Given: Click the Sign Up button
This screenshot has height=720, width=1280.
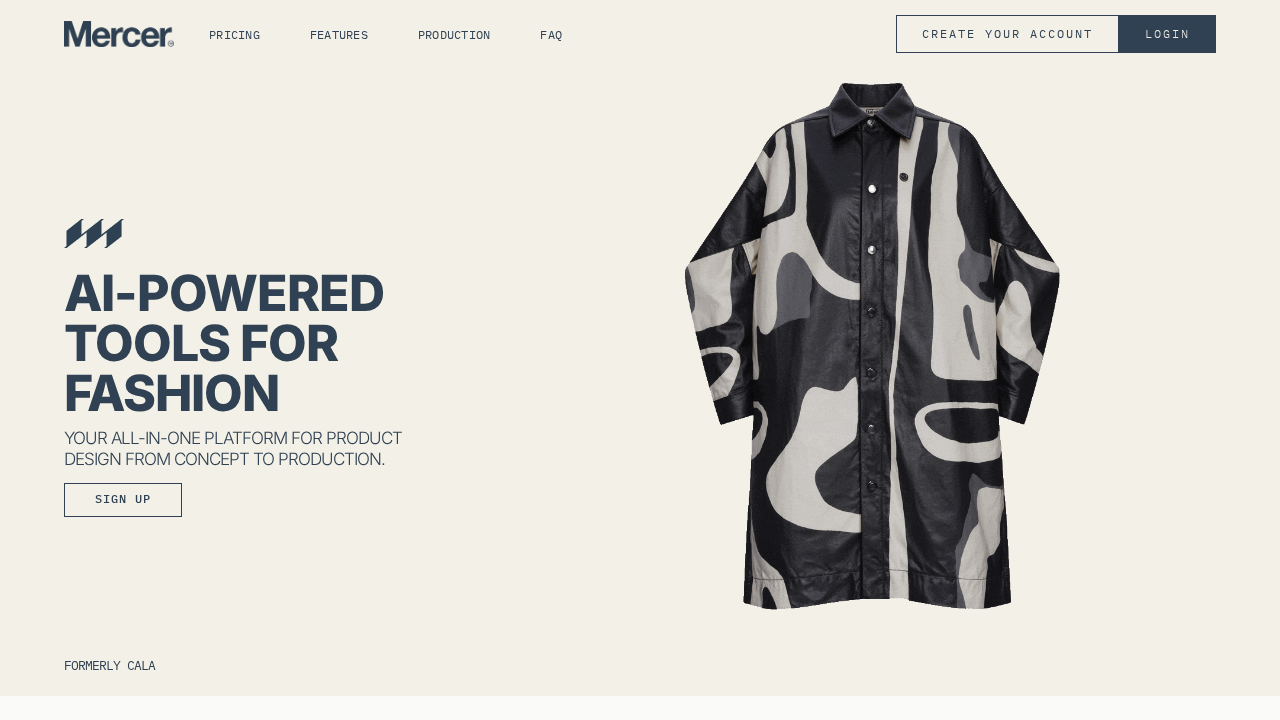Looking at the screenshot, I should click(123, 500).
